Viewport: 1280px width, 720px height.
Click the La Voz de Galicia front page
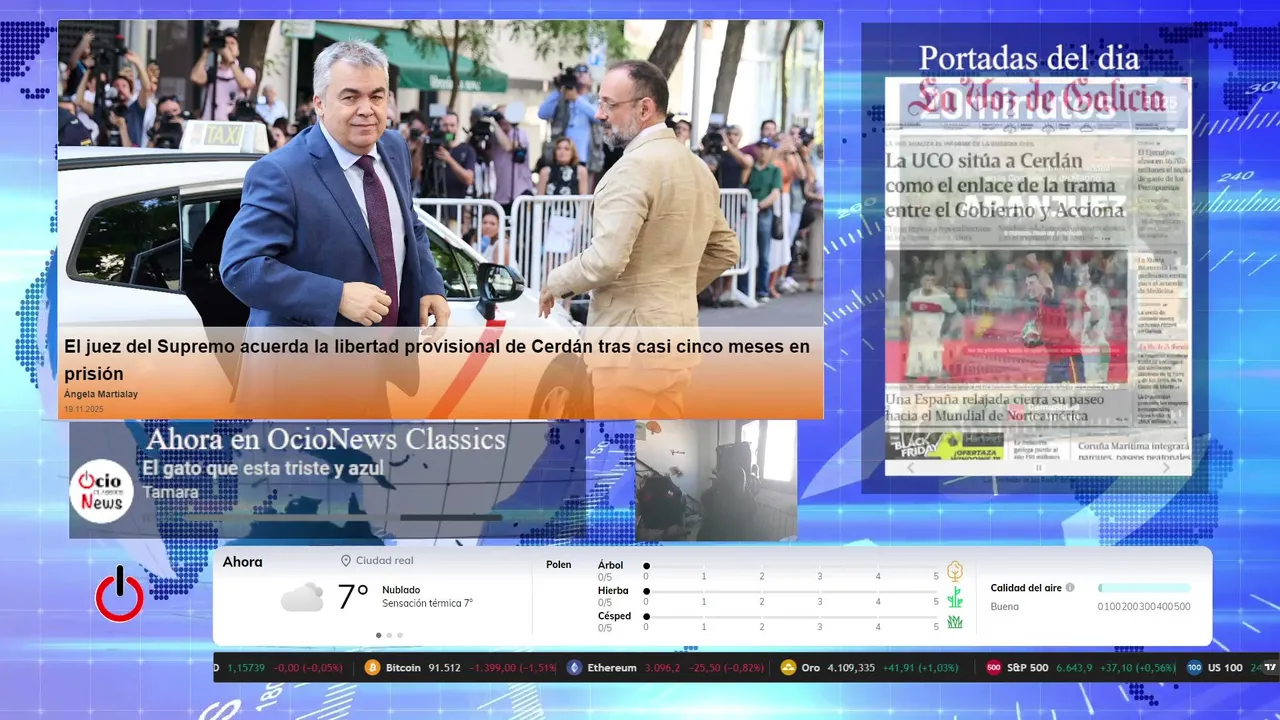tap(1038, 269)
